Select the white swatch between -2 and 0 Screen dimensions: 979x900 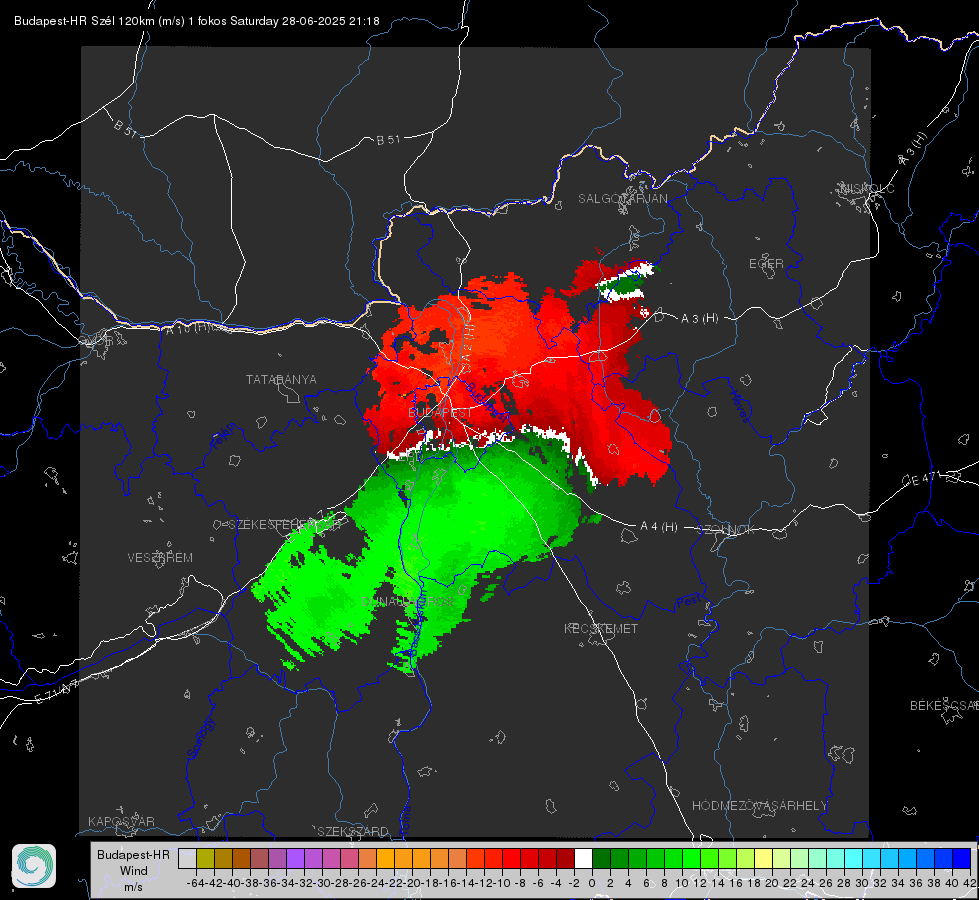[x=583, y=858]
